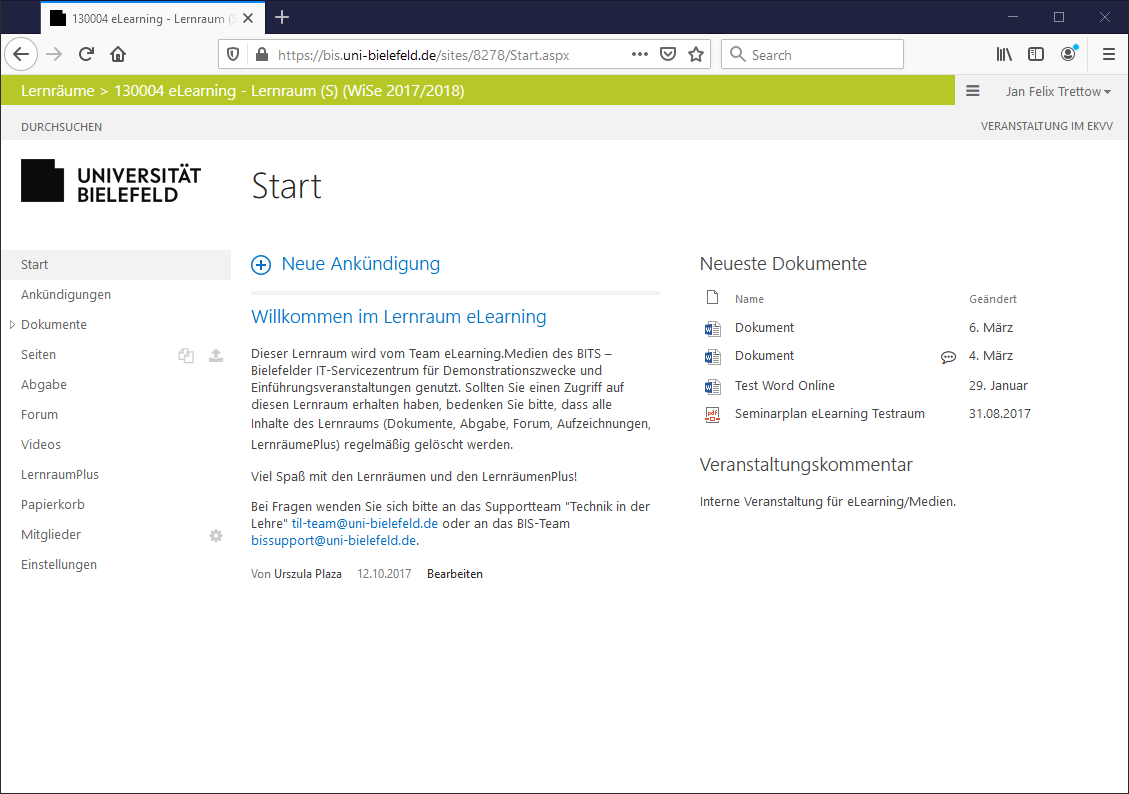
Task: Open the page actions three-dot menu
Action: tap(639, 54)
